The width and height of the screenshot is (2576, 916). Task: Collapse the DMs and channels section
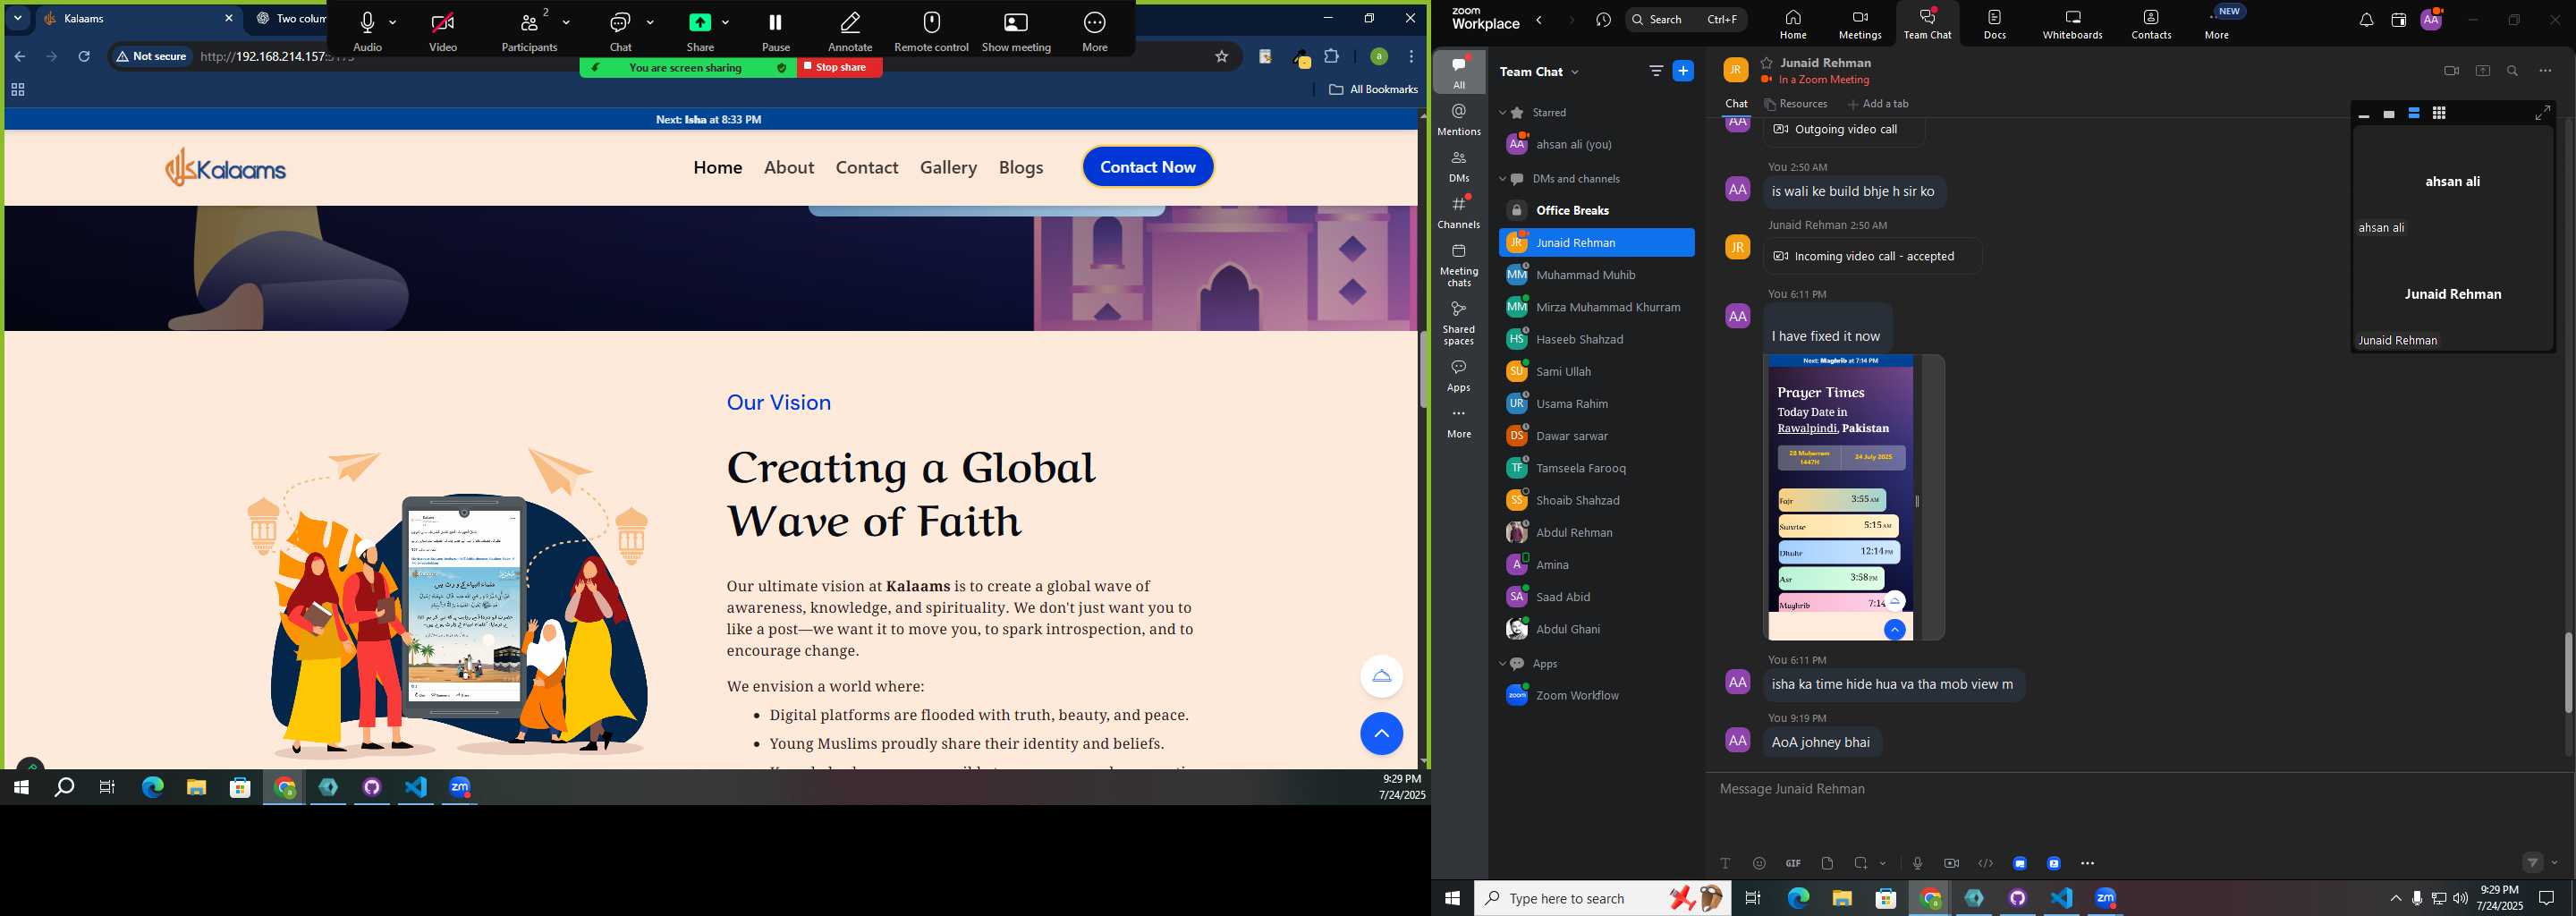(x=1502, y=179)
